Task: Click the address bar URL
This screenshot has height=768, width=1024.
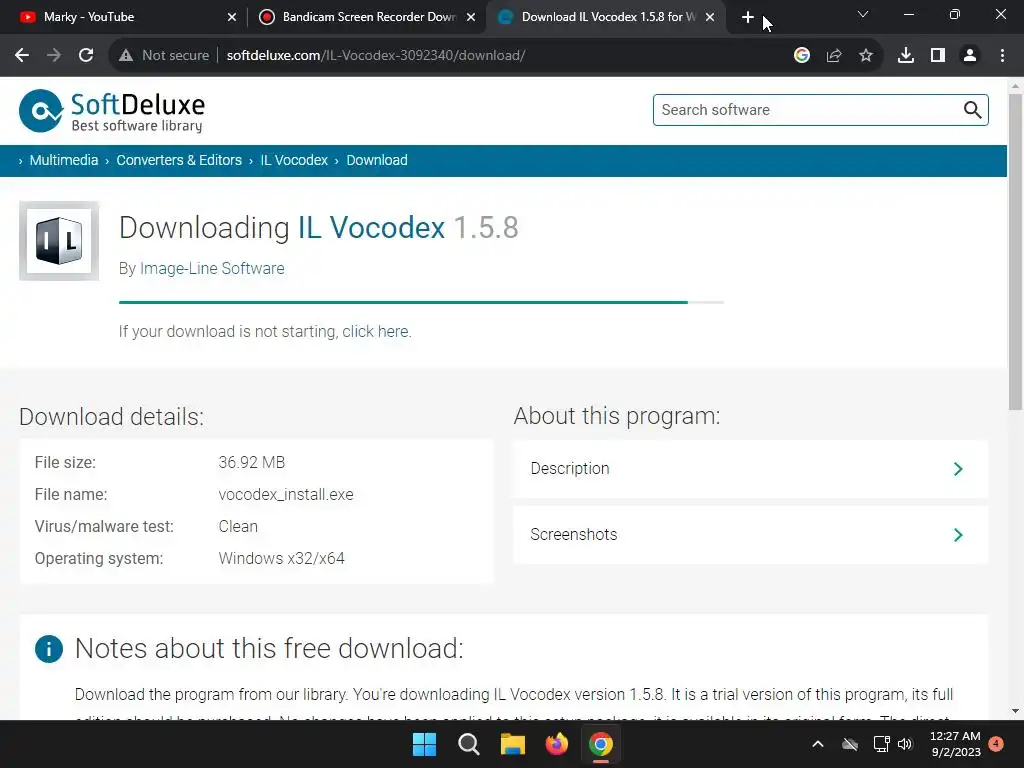Action: pyautogui.click(x=376, y=56)
